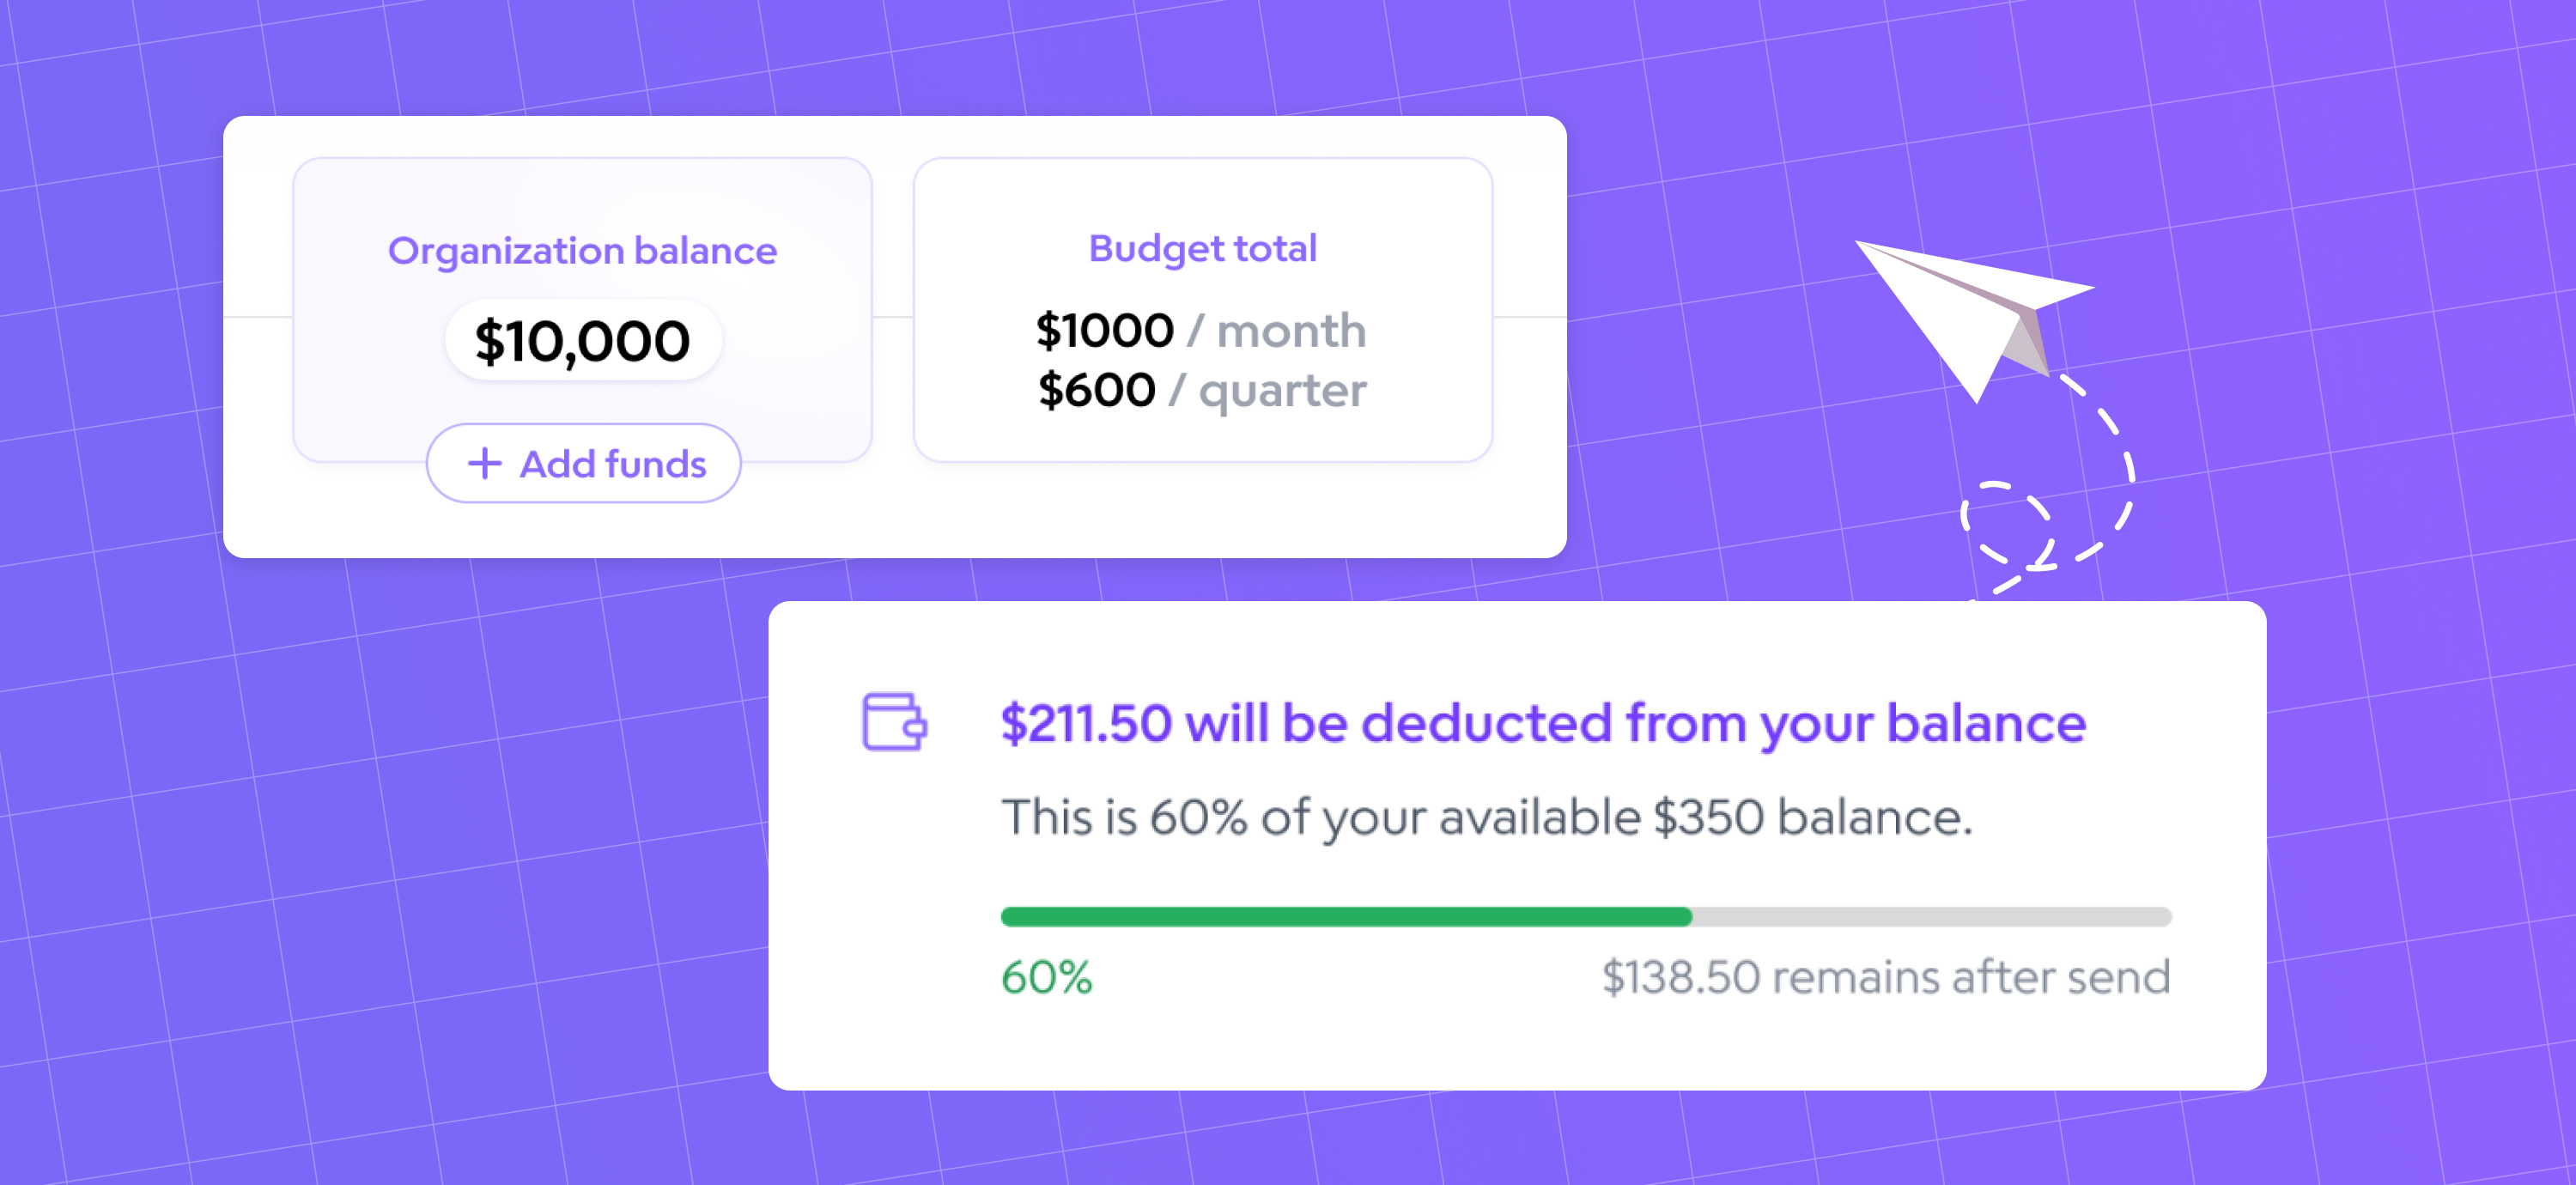Switch to the Organization balance section

click(582, 250)
